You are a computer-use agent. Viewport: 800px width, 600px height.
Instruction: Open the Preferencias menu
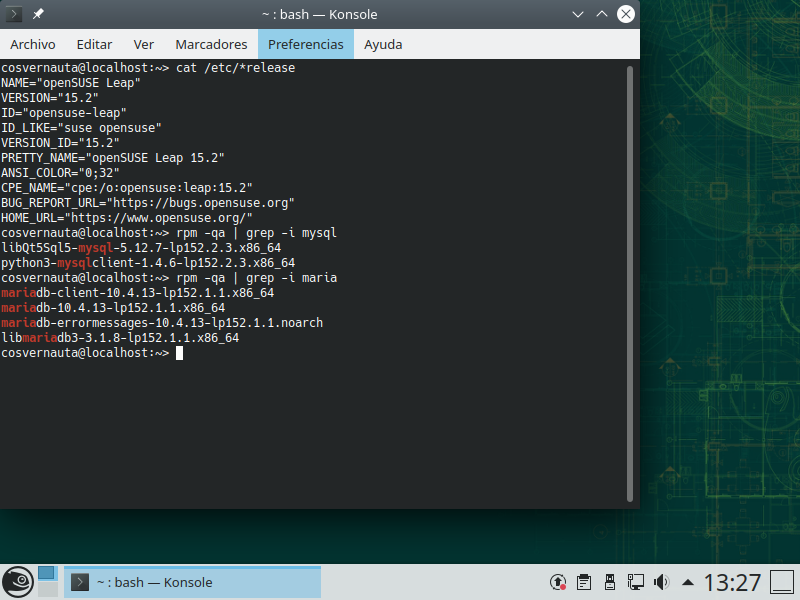(x=306, y=44)
